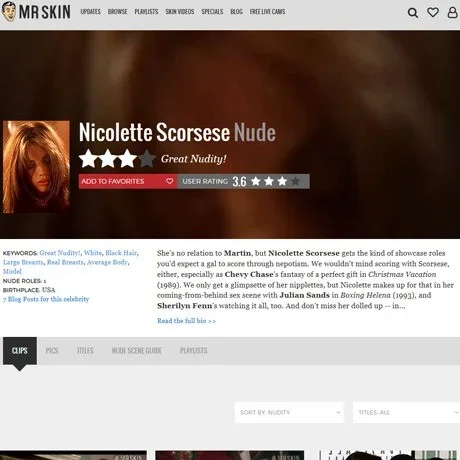Click the fourth gray user rating star
This screenshot has width=460, height=460.
tap(295, 181)
